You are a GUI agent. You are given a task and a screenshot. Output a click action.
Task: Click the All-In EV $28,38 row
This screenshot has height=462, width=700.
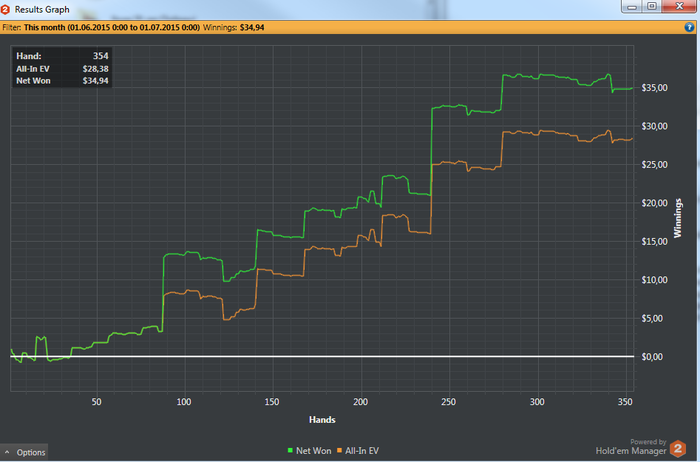pyautogui.click(x=62, y=69)
